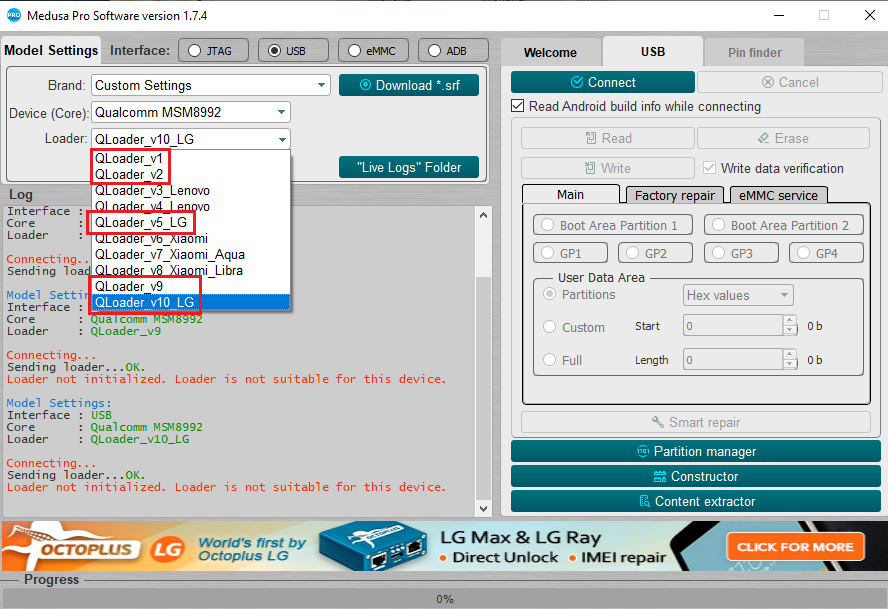Viewport: 888px width, 609px height.
Task: Switch to the Main sub-tab
Action: point(570,194)
